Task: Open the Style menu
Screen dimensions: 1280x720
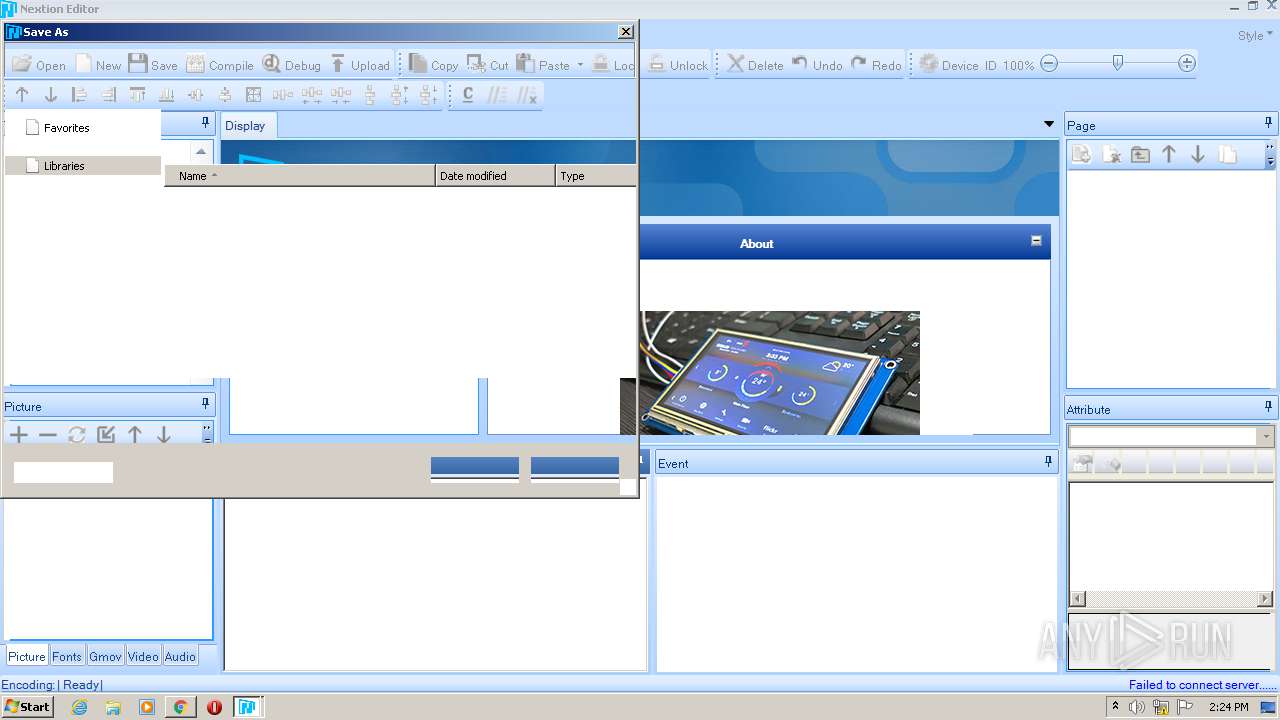Action: [1255, 35]
